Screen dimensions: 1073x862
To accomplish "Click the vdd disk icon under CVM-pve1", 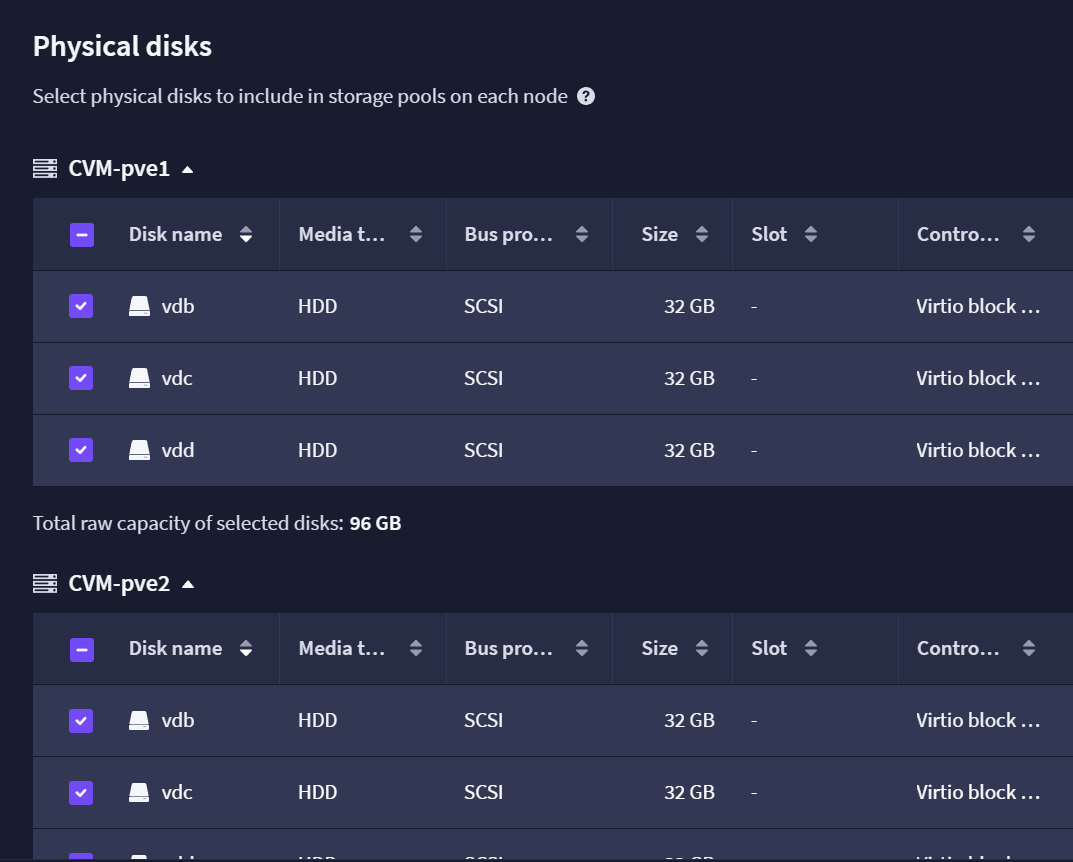I will tap(140, 450).
